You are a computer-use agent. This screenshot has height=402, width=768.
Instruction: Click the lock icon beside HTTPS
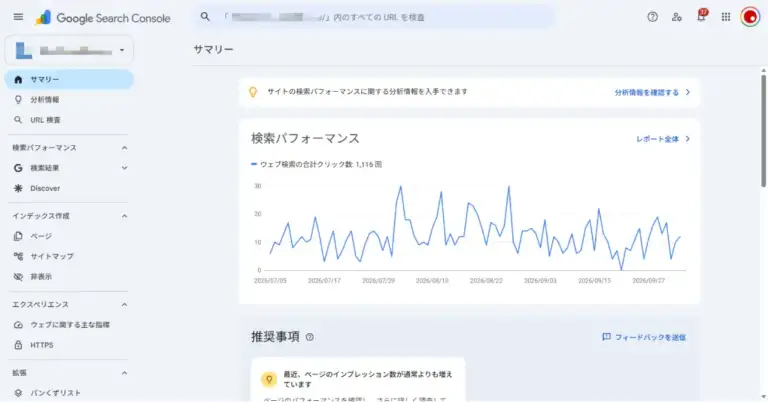pyautogui.click(x=18, y=345)
